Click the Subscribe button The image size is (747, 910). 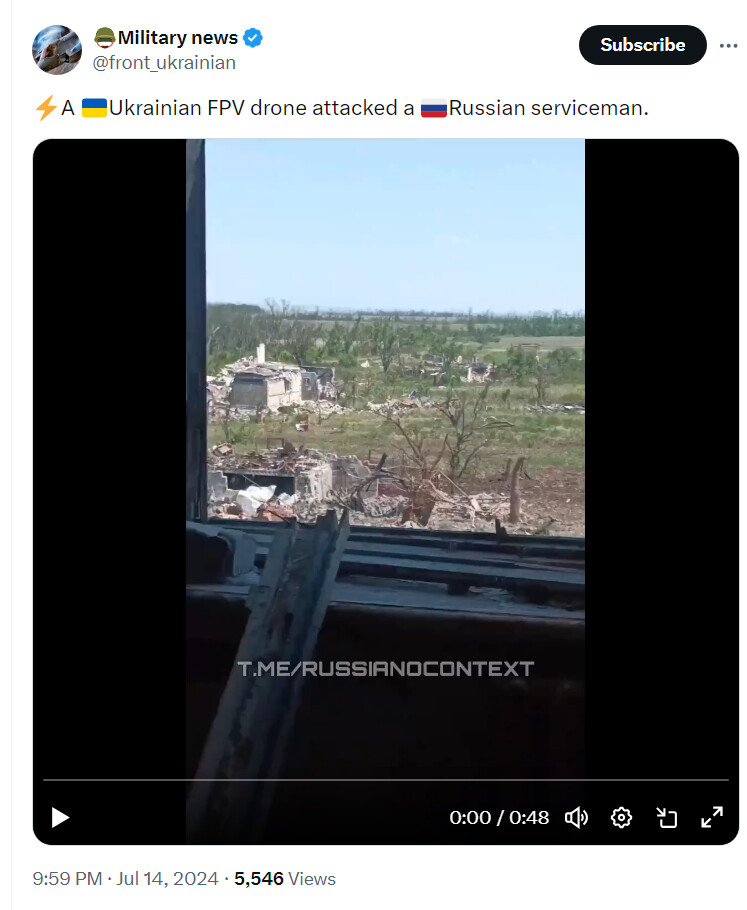(x=643, y=45)
